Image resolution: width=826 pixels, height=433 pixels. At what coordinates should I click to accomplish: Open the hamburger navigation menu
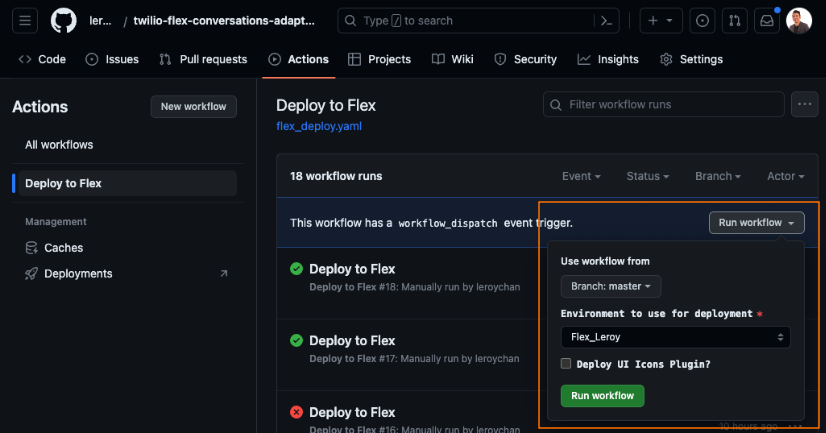pos(25,21)
